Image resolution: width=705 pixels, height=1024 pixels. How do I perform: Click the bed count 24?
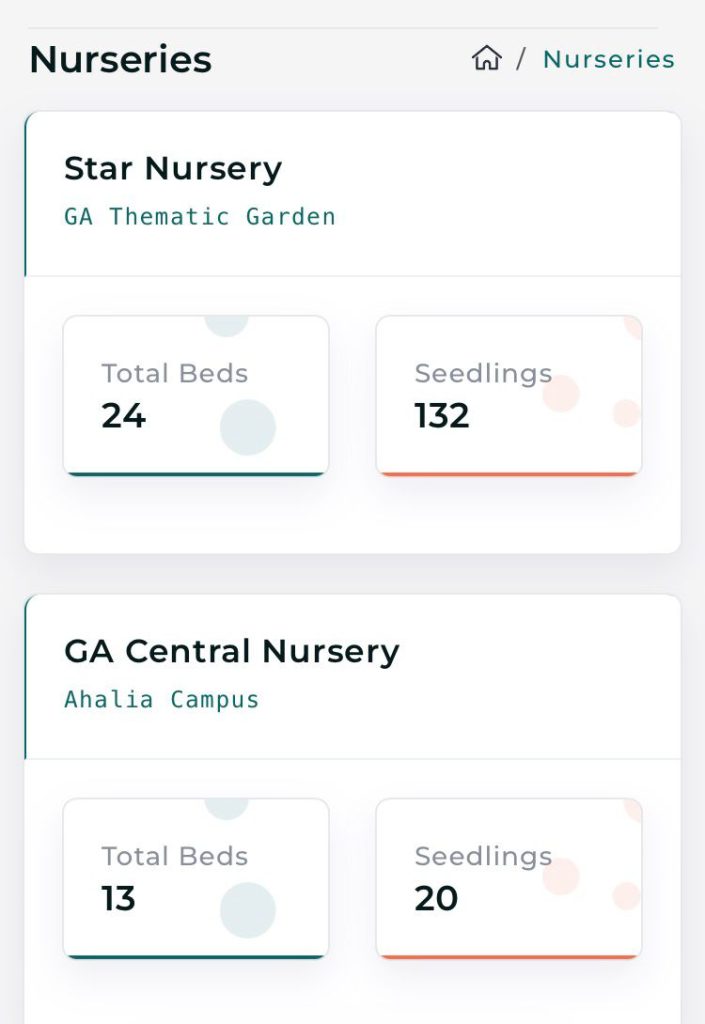click(x=124, y=415)
